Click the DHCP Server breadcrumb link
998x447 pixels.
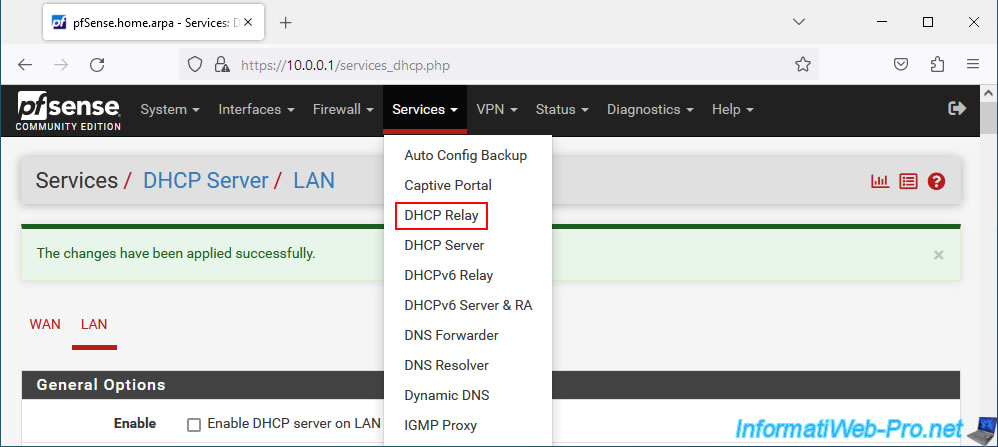pyautogui.click(x=206, y=181)
